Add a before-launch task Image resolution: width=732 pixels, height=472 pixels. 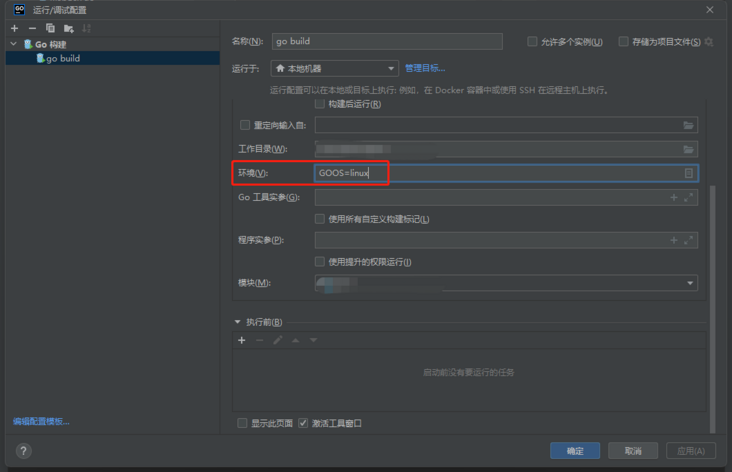241,340
